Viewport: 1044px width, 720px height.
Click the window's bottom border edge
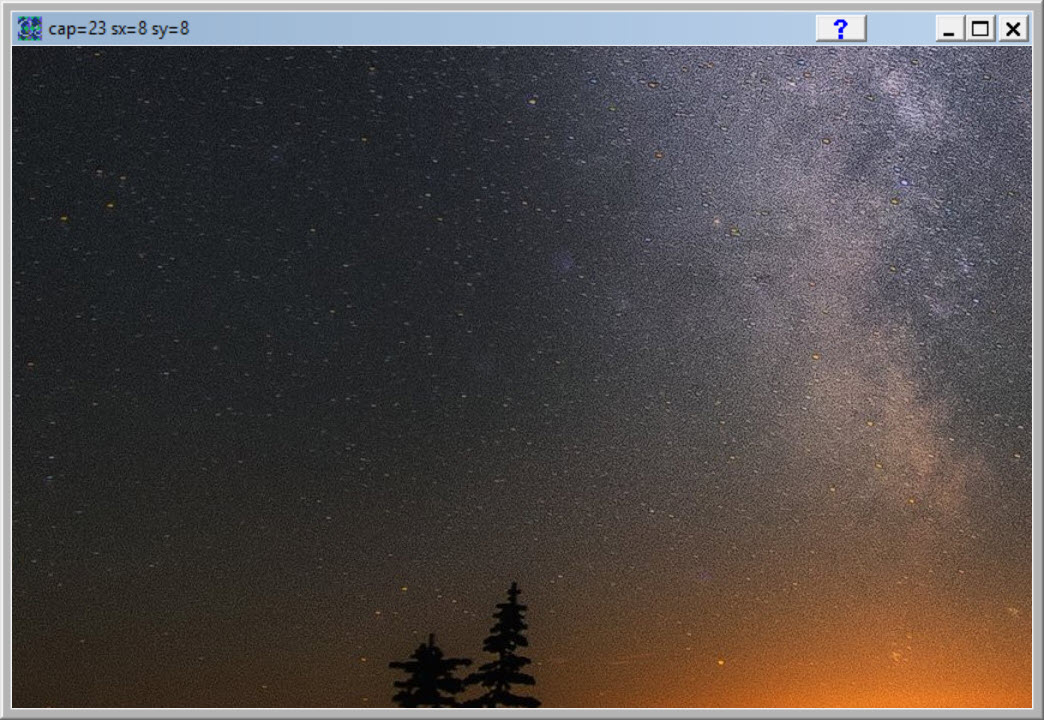click(521, 713)
